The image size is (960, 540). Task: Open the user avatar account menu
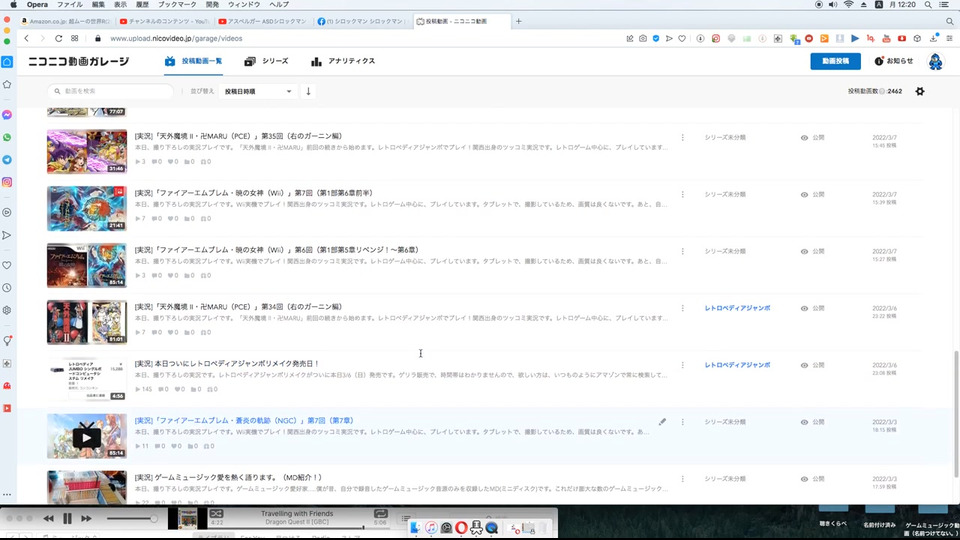coord(935,61)
